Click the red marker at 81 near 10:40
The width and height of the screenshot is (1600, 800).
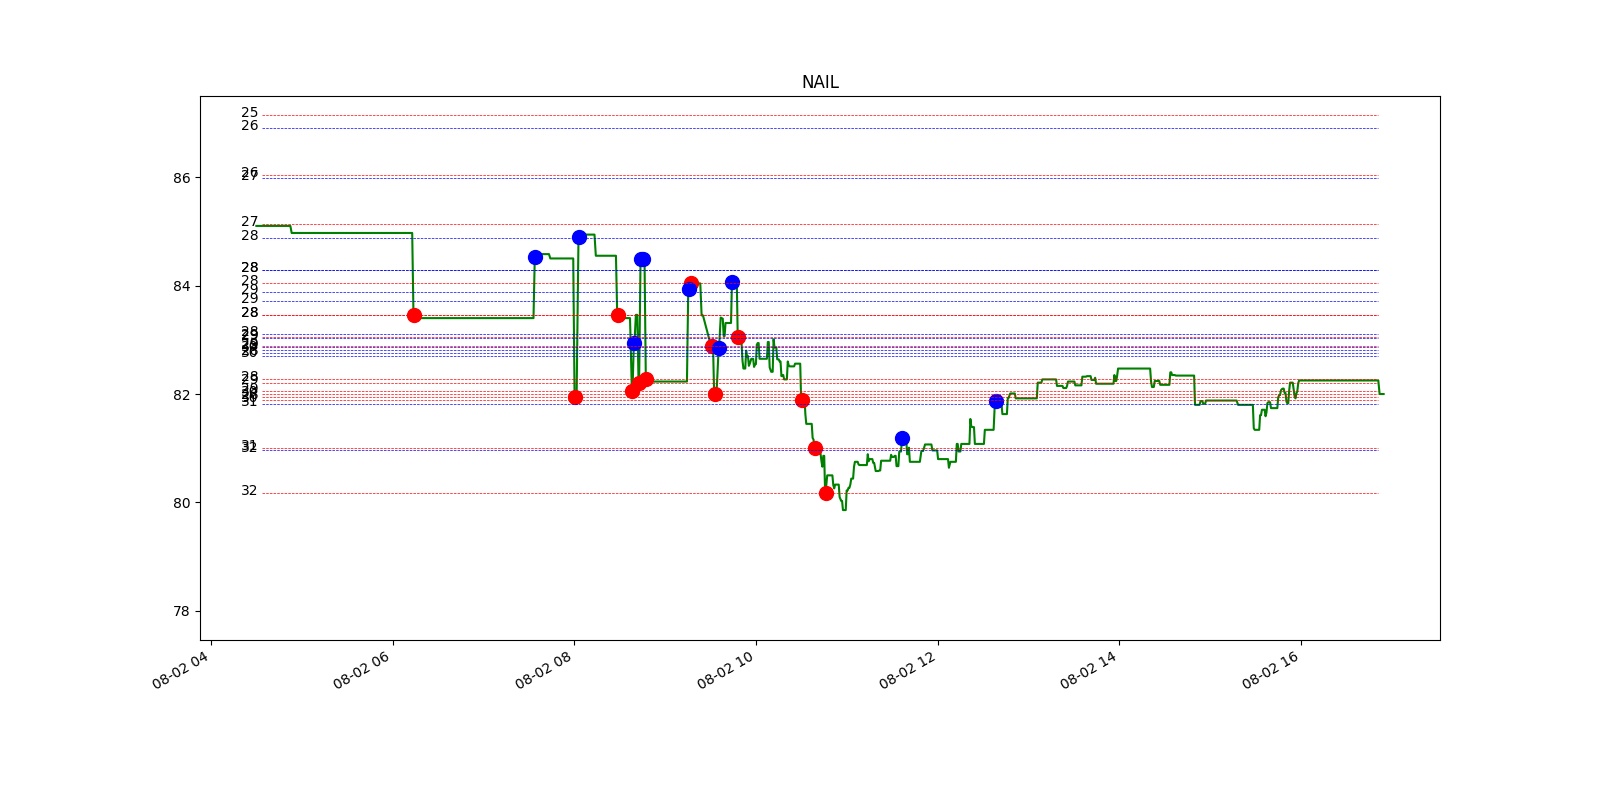click(815, 448)
